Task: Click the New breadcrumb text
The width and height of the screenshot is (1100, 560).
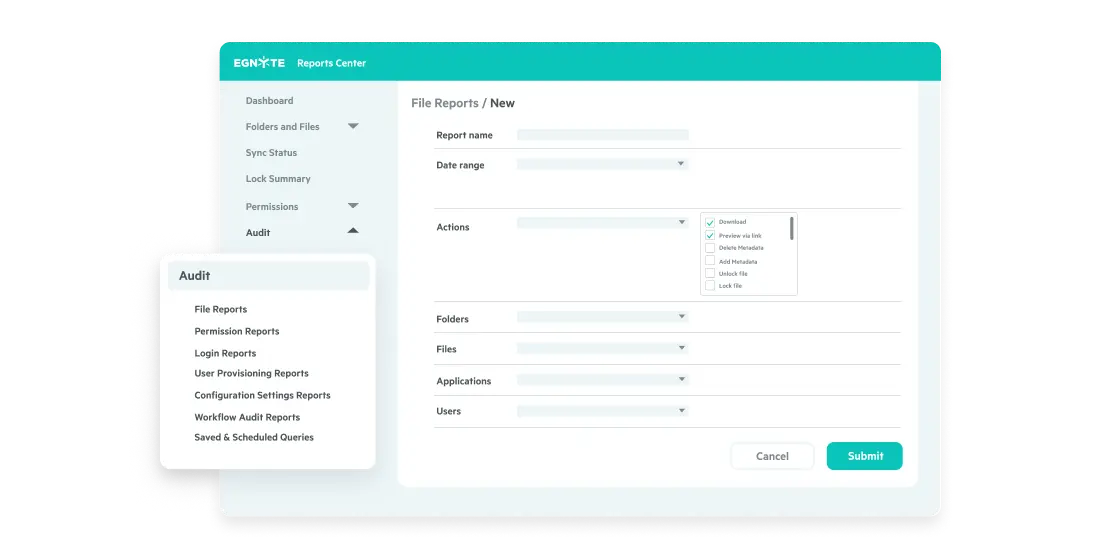Action: 502,103
